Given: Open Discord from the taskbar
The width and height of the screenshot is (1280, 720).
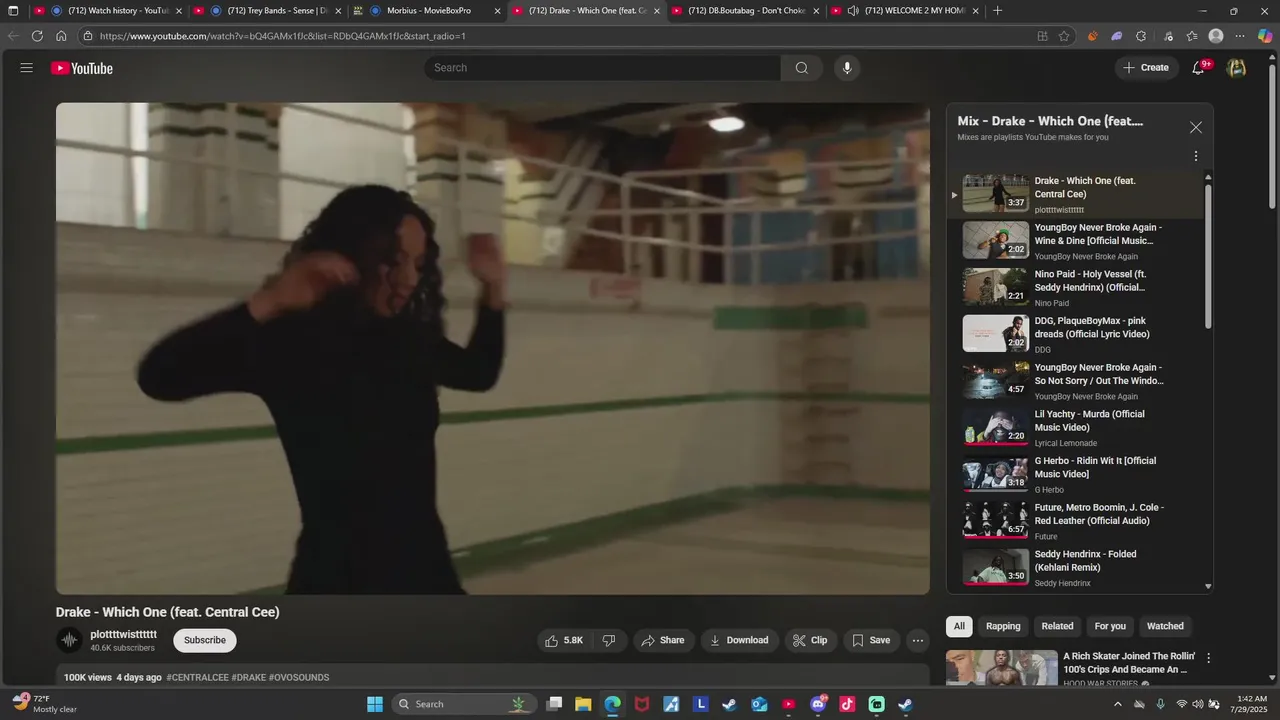Looking at the screenshot, I should 818,704.
